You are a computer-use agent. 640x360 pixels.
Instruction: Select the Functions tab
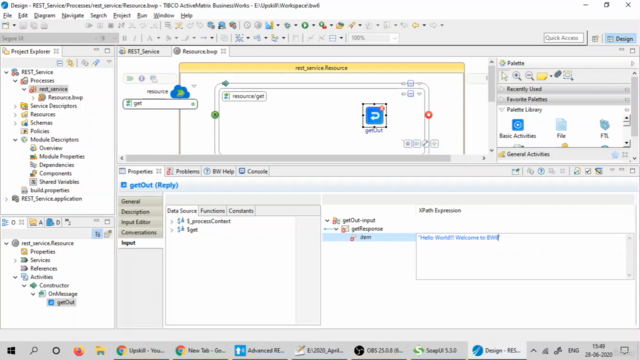[x=212, y=211]
